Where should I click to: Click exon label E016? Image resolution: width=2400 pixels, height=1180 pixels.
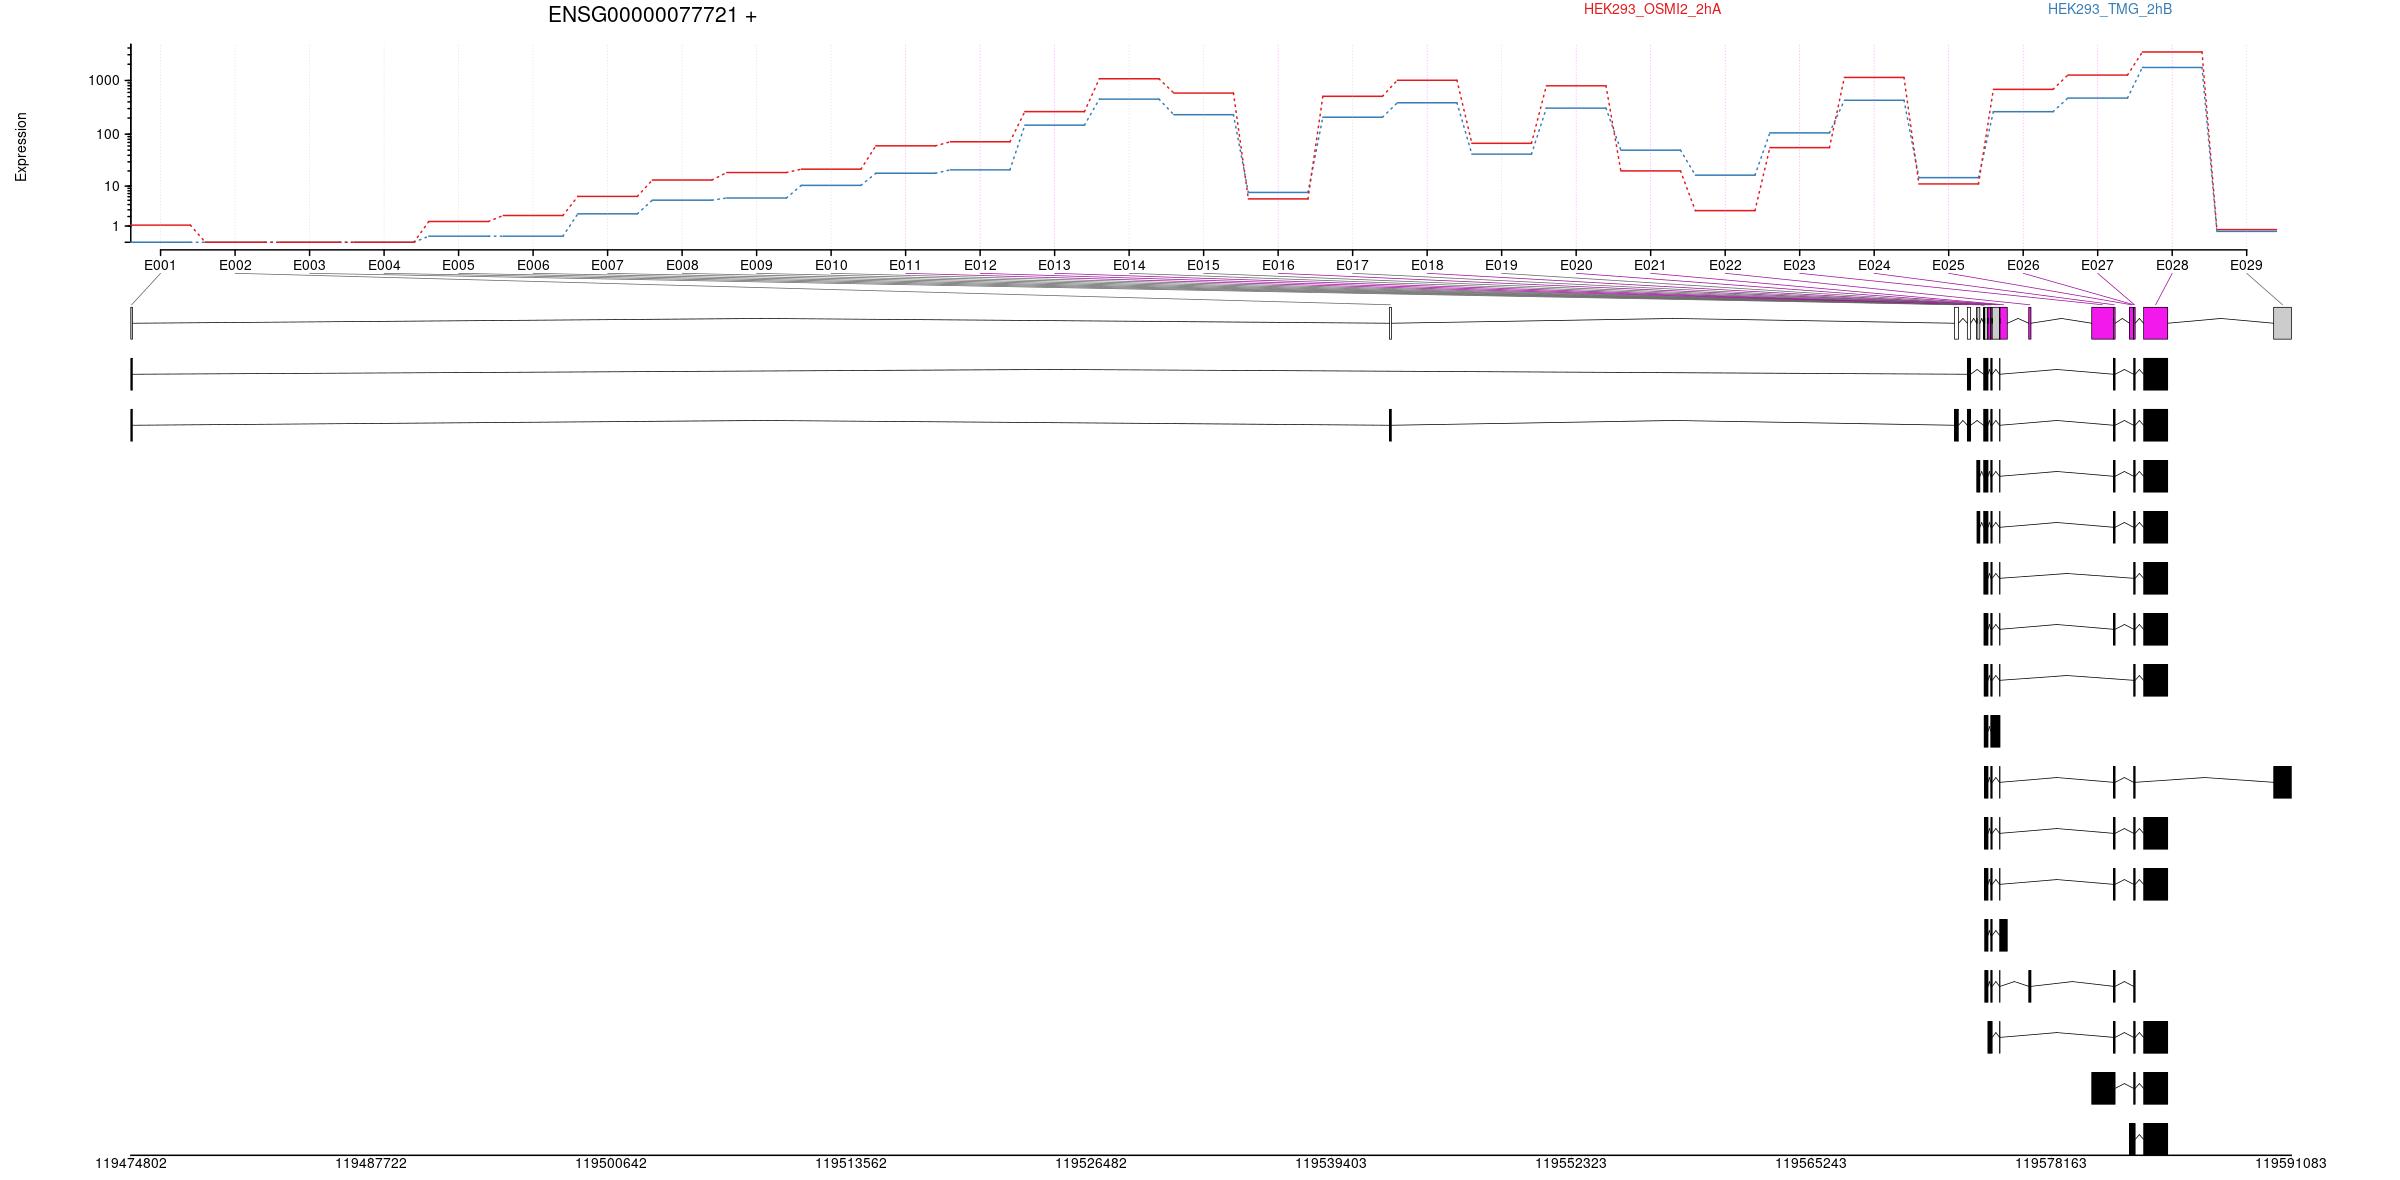[x=1278, y=265]
